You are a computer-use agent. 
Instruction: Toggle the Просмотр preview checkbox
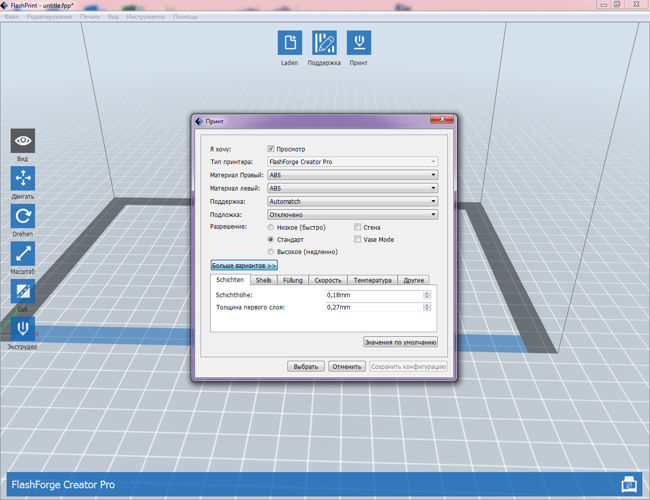(271, 148)
